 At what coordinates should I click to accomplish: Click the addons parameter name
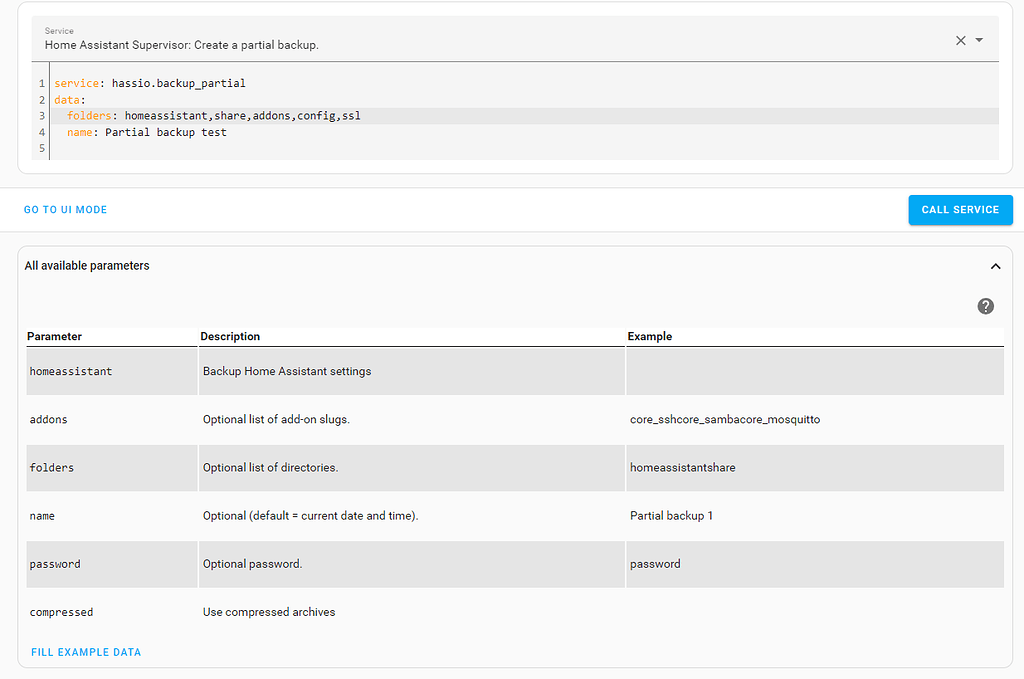click(48, 419)
